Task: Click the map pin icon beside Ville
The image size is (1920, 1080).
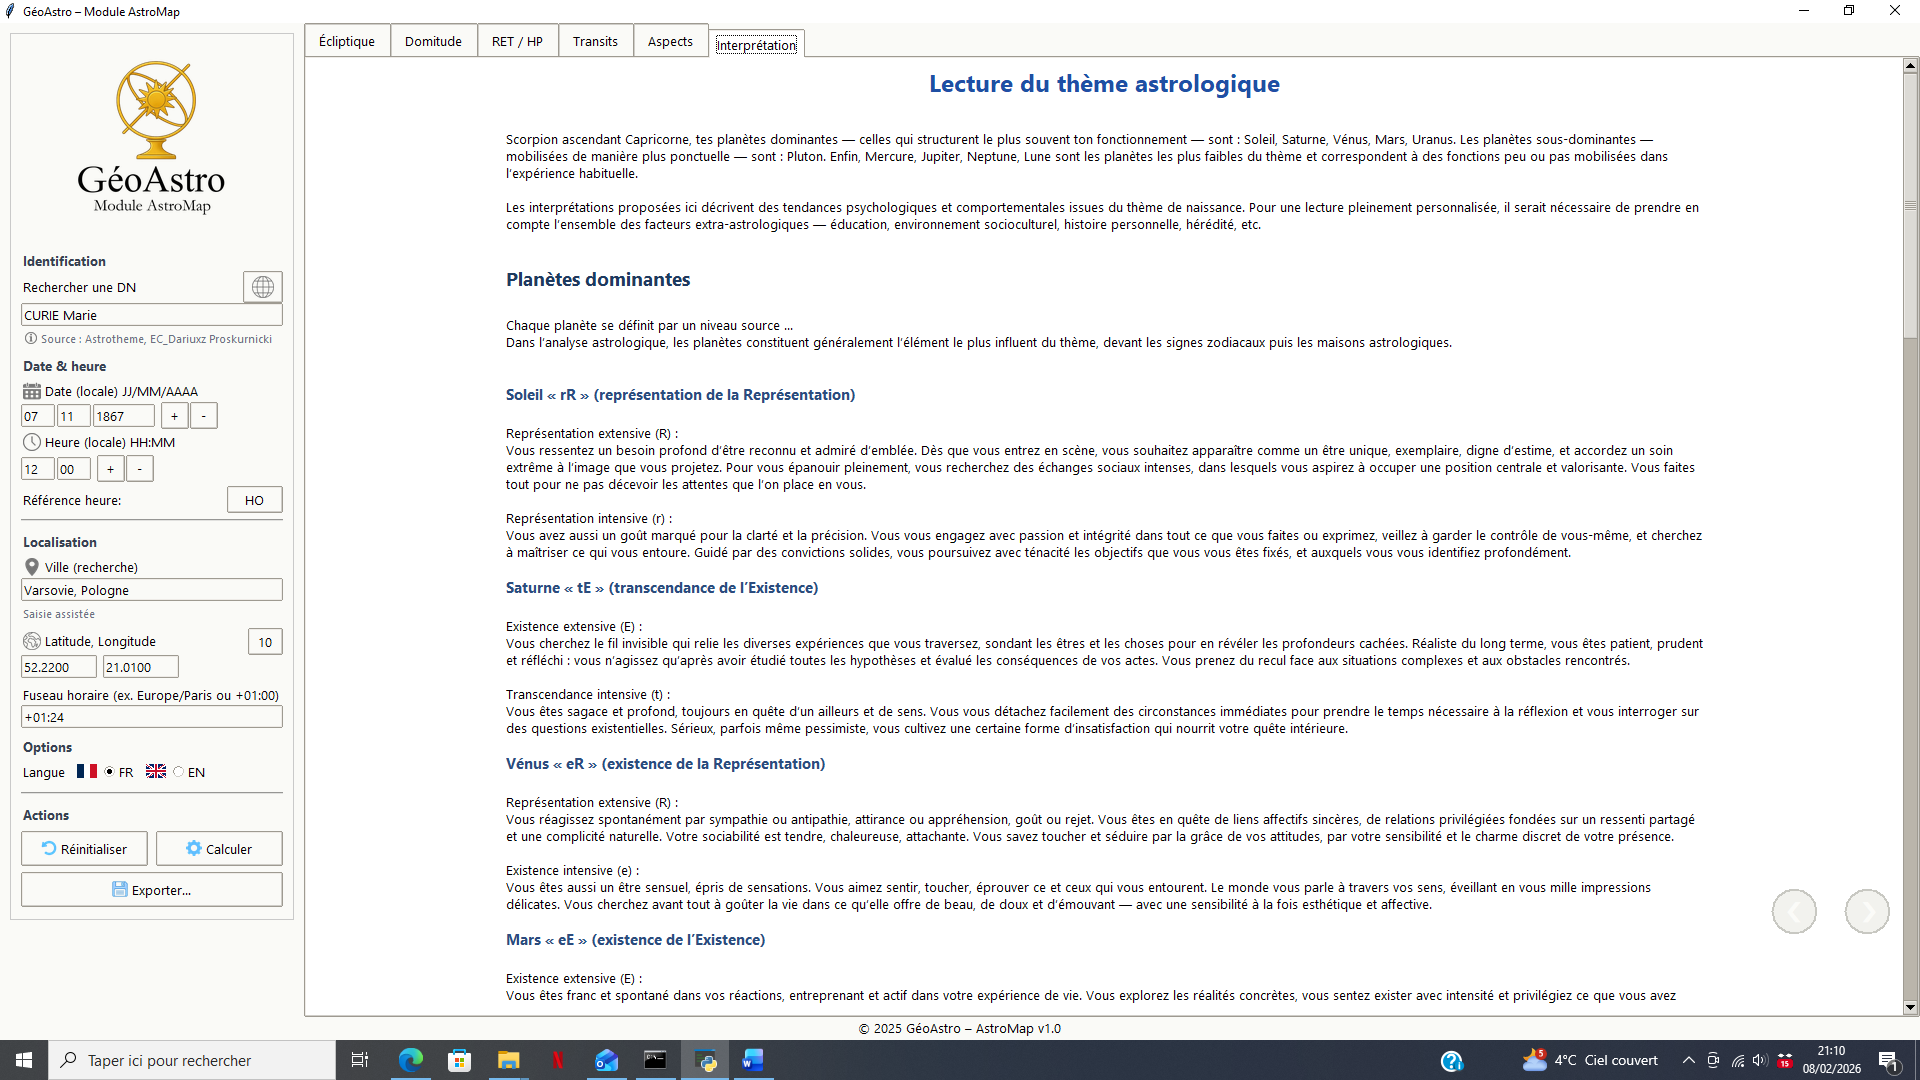Action: pos(32,567)
